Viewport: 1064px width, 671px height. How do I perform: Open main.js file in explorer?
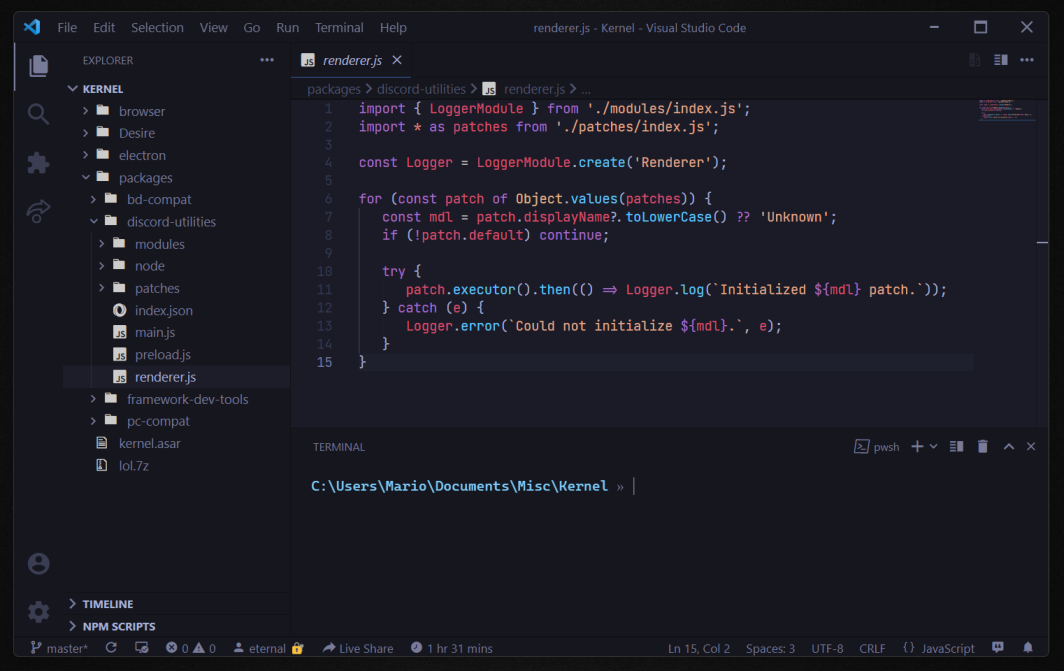pos(176,332)
